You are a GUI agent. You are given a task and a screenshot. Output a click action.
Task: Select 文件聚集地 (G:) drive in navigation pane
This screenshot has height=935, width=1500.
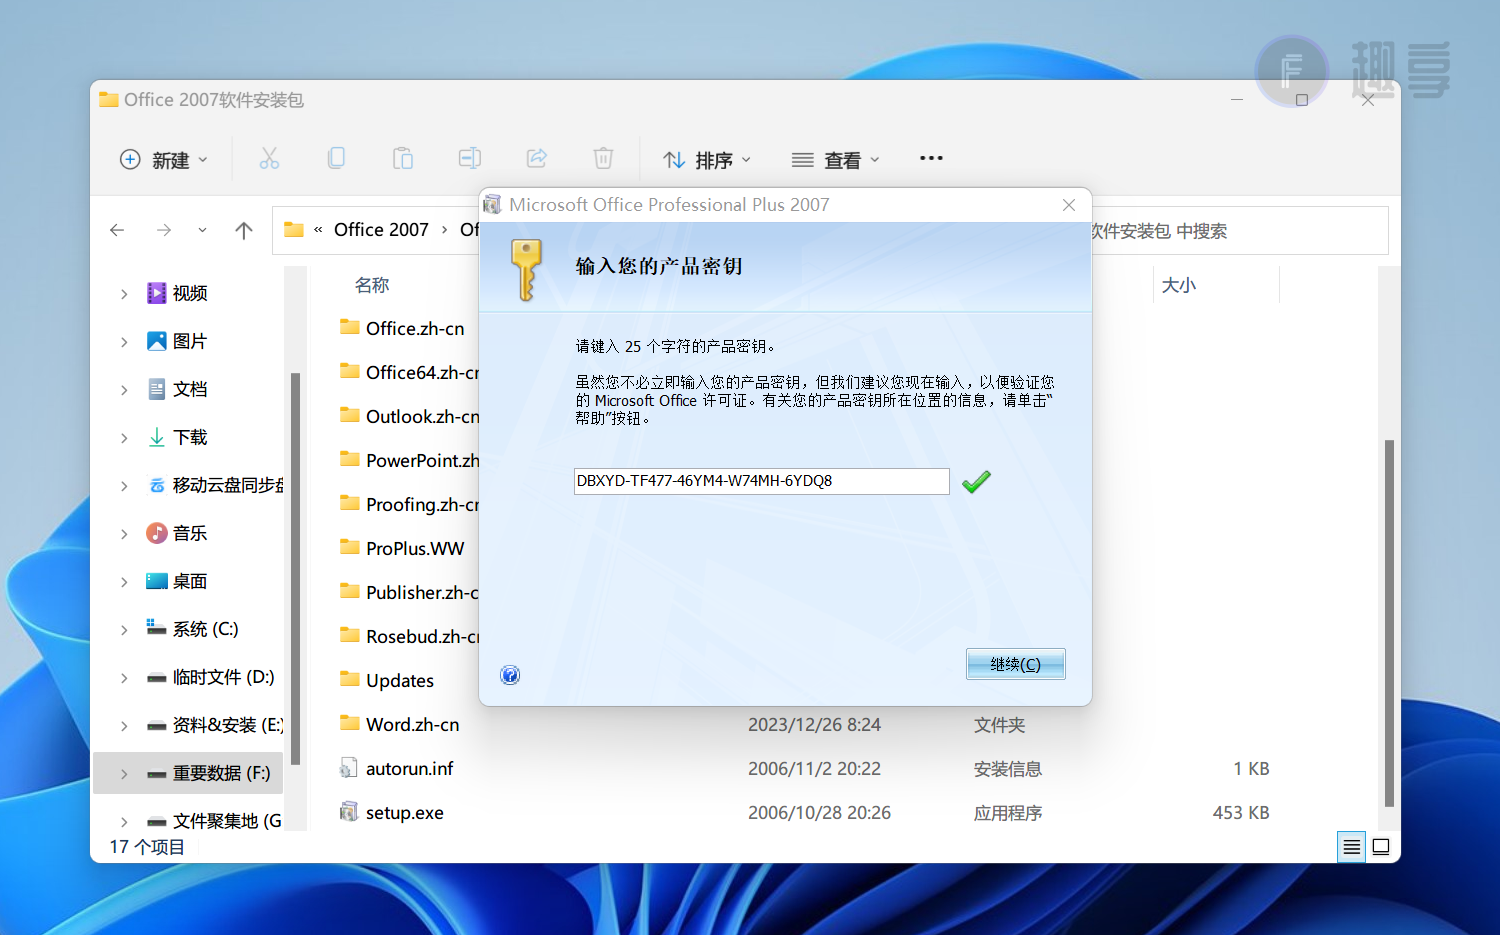click(x=215, y=821)
